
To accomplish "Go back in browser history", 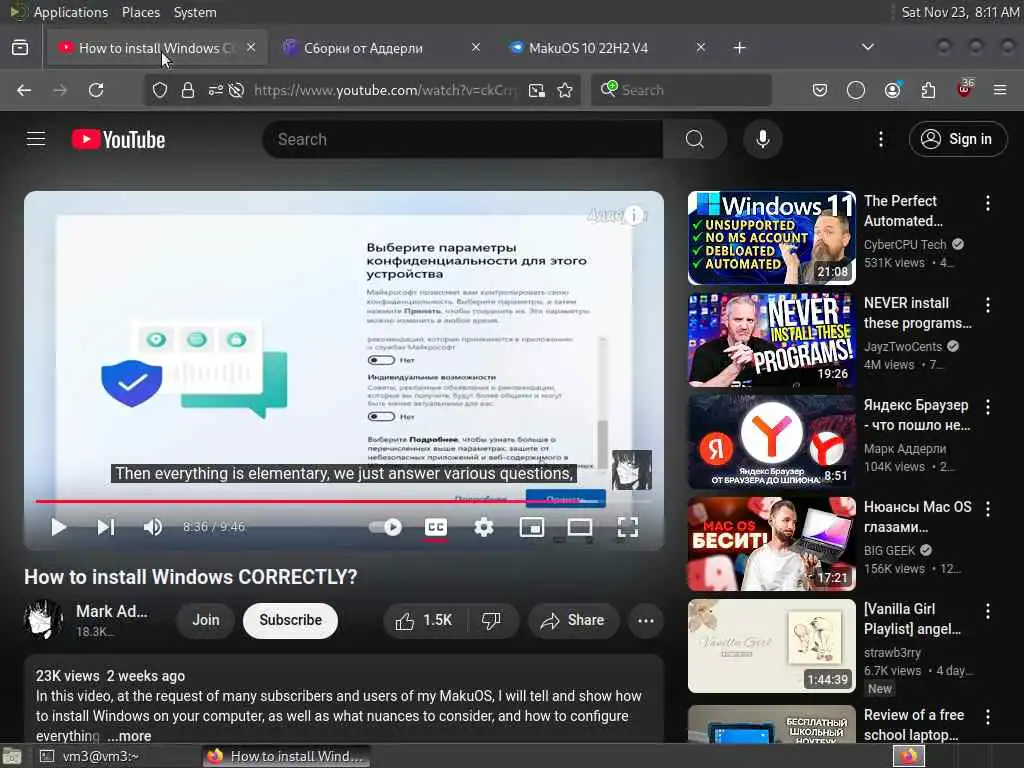I will [24, 90].
